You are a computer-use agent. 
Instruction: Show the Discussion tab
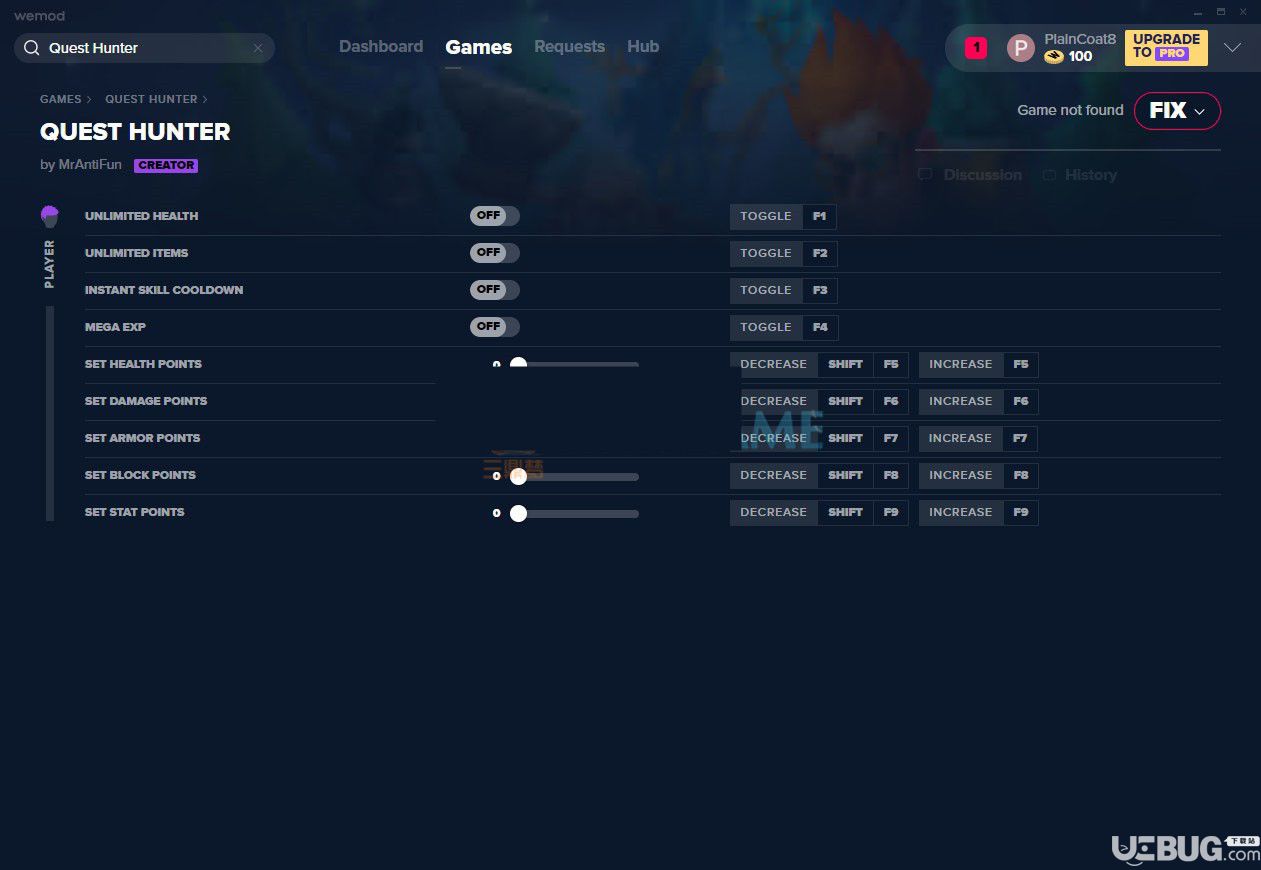click(x=970, y=175)
